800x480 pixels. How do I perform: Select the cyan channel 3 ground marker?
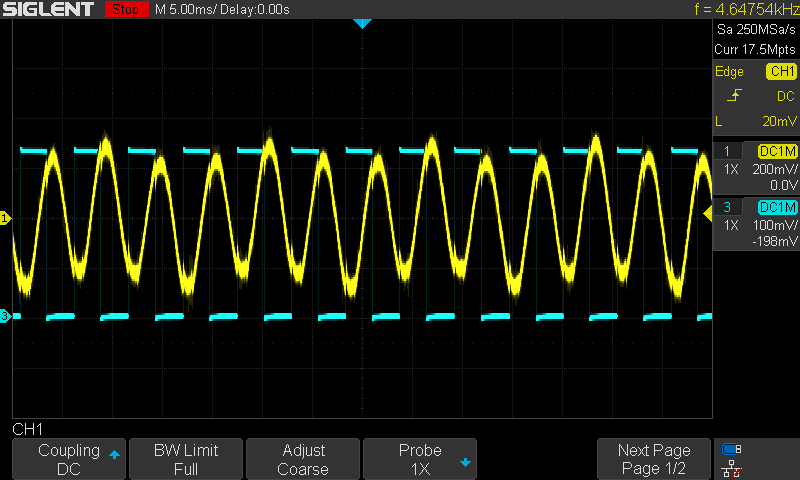pos(5,316)
